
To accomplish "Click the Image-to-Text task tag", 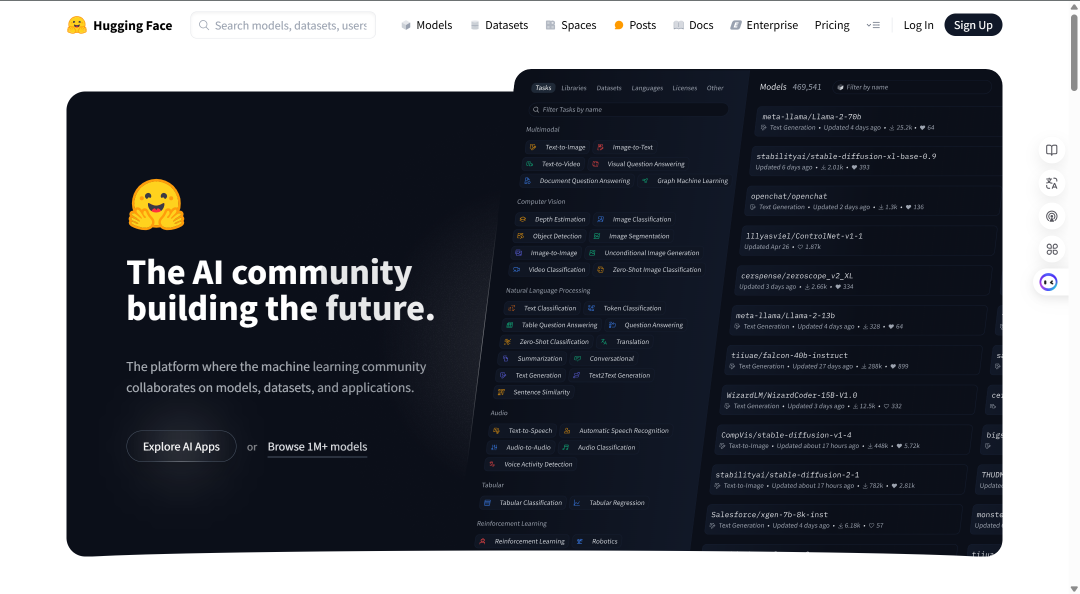I will tap(625, 147).
